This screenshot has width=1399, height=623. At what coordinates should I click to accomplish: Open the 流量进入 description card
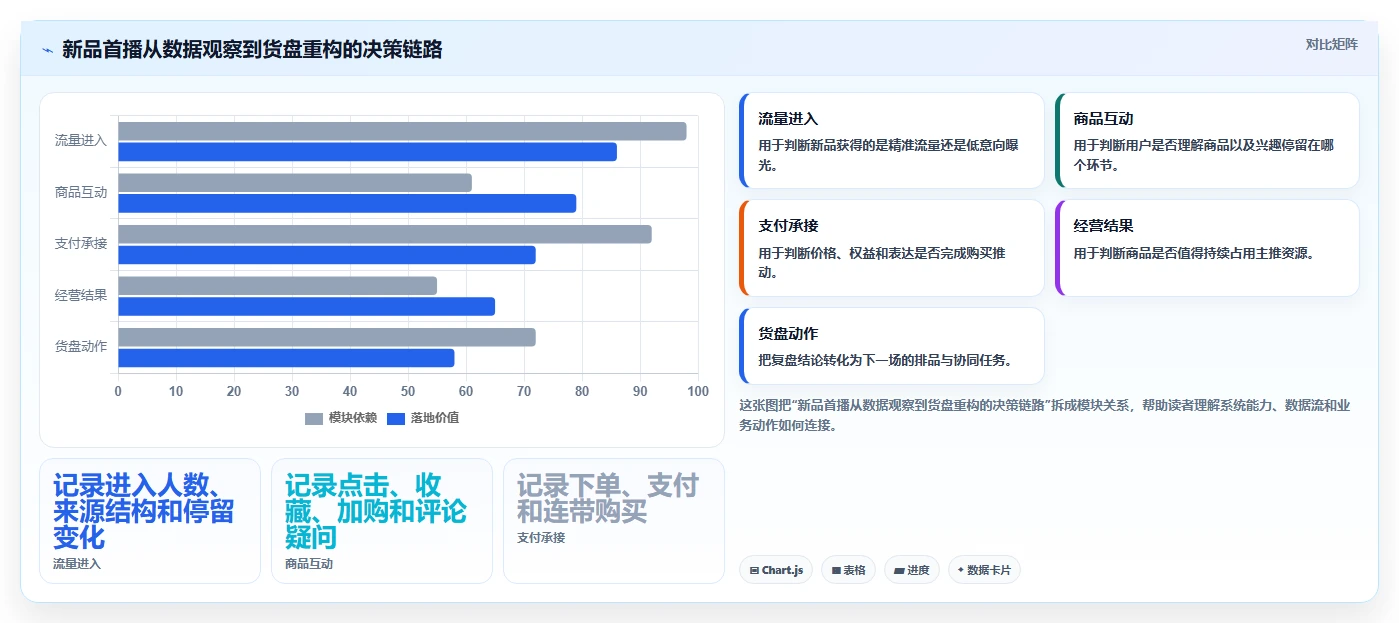click(892, 141)
